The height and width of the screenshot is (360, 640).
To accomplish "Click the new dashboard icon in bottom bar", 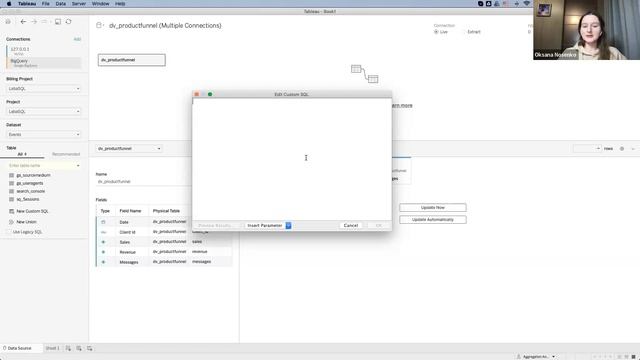I will coord(79,348).
